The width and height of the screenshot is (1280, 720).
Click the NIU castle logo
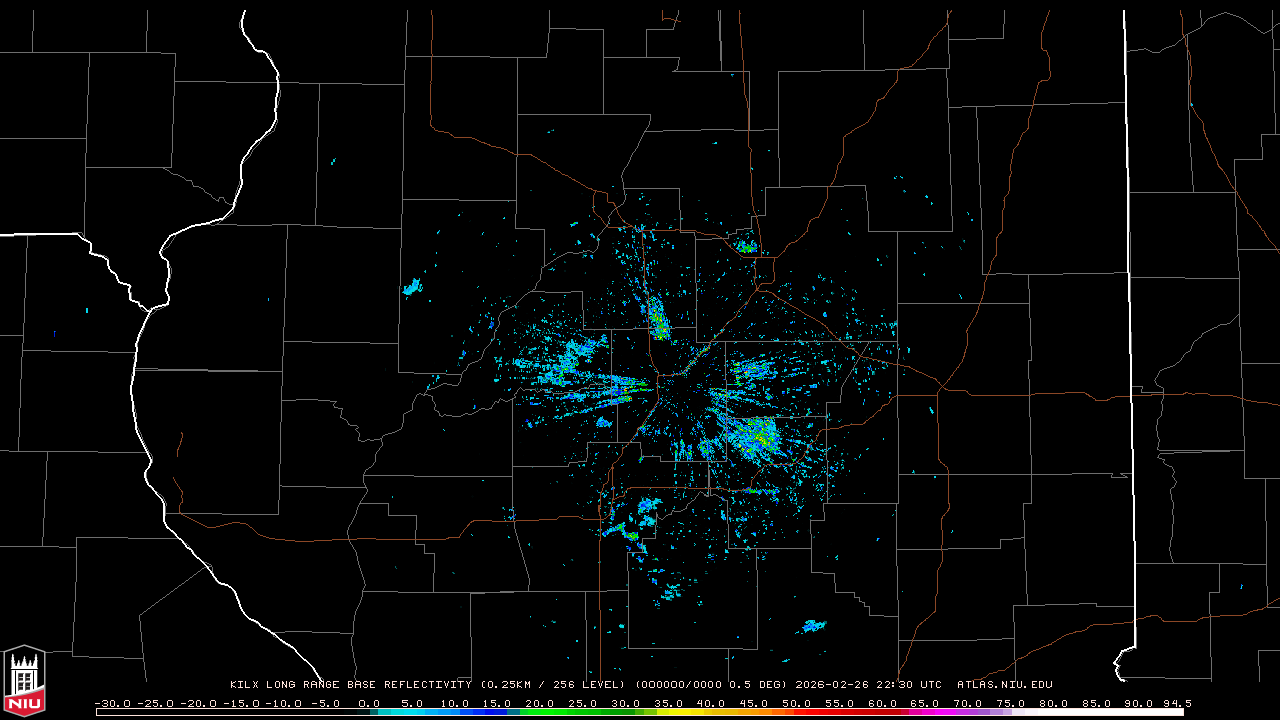tap(24, 680)
